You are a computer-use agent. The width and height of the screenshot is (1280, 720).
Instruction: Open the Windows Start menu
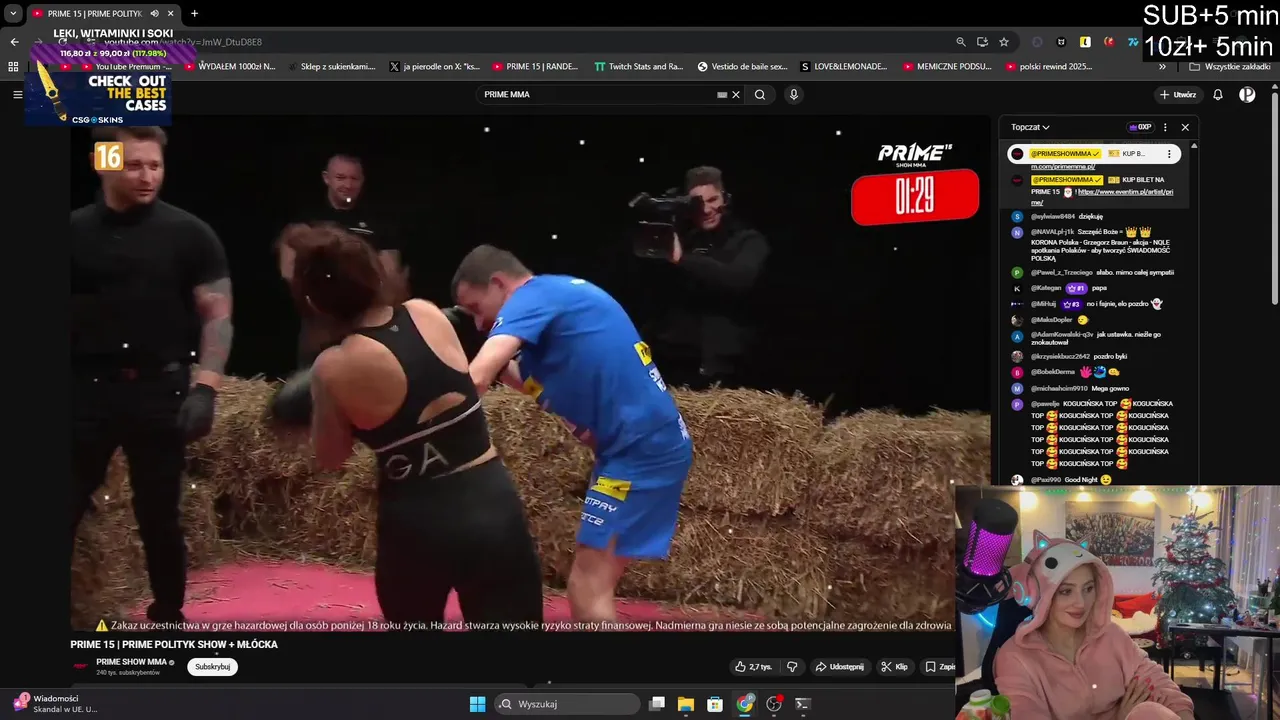[477, 704]
